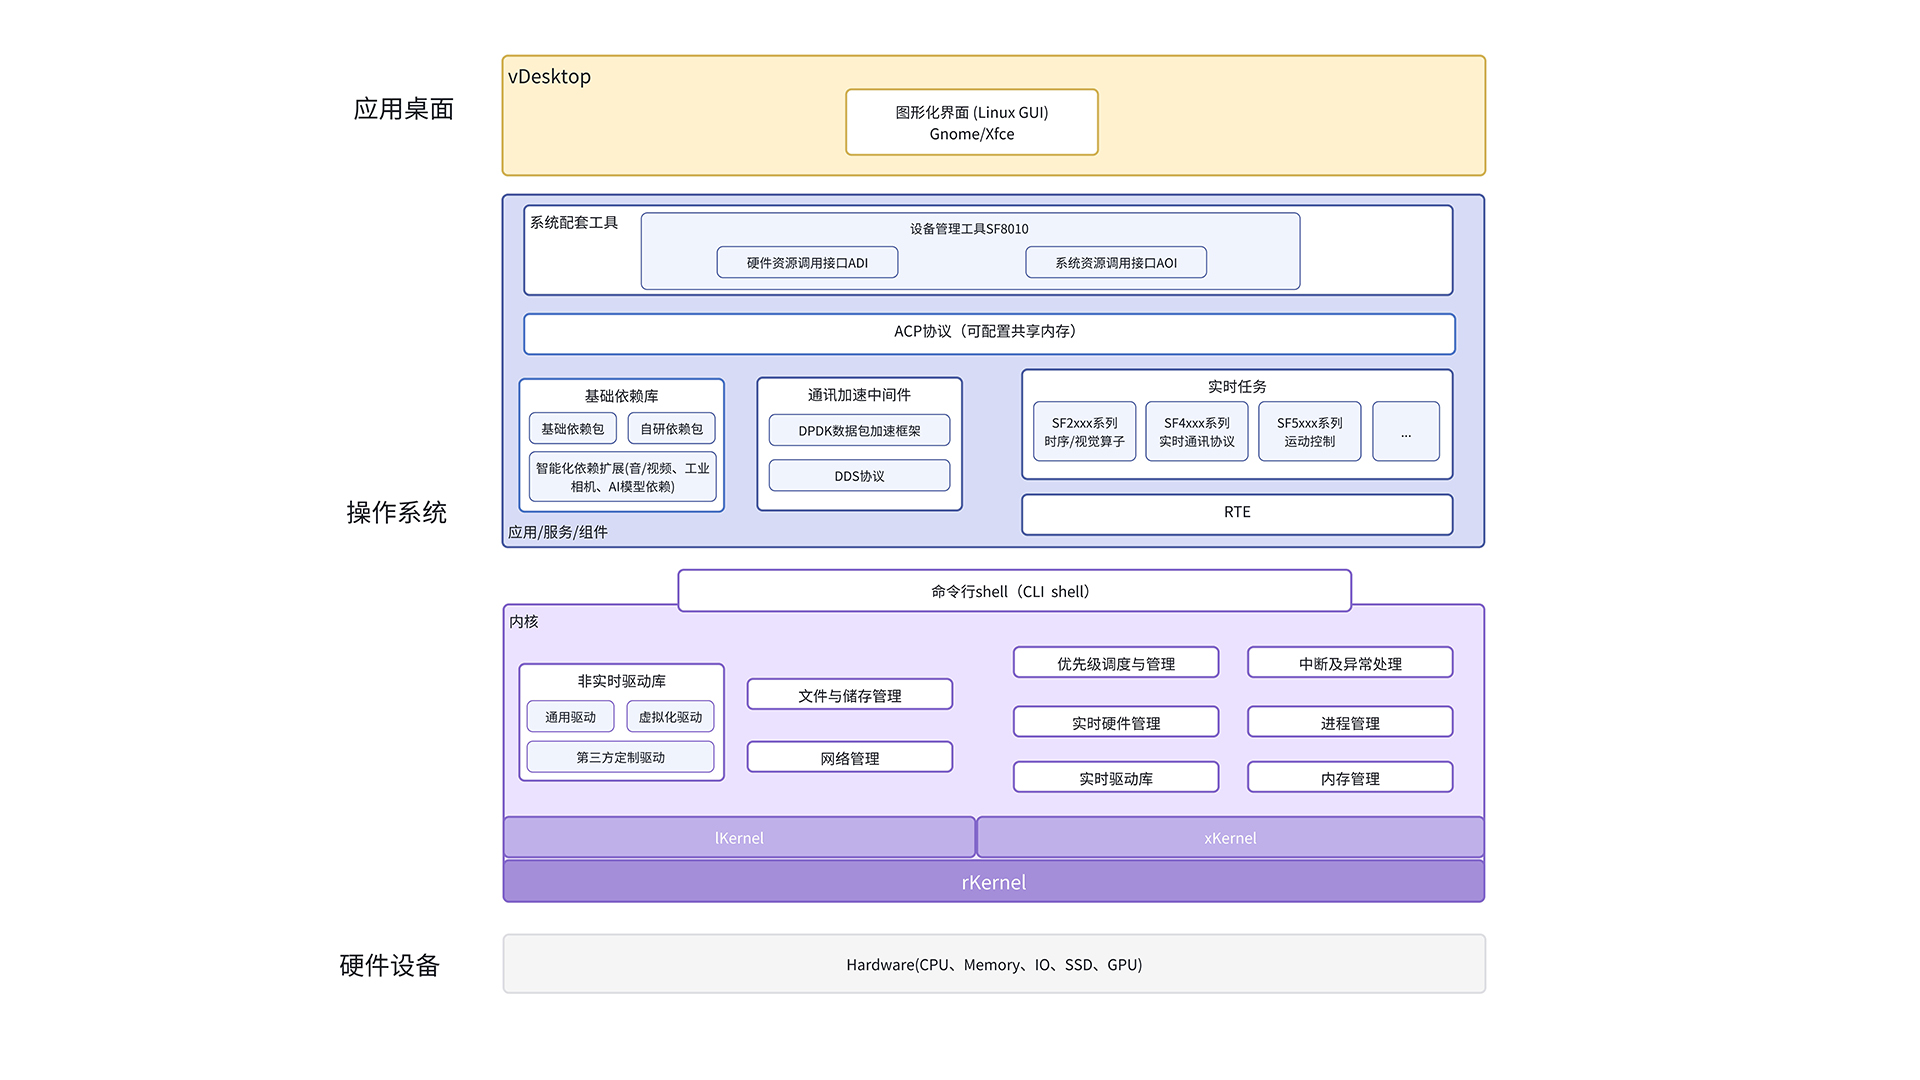Click the 基础依赖包 box
1920x1080 pixels.
pyautogui.click(x=572, y=429)
